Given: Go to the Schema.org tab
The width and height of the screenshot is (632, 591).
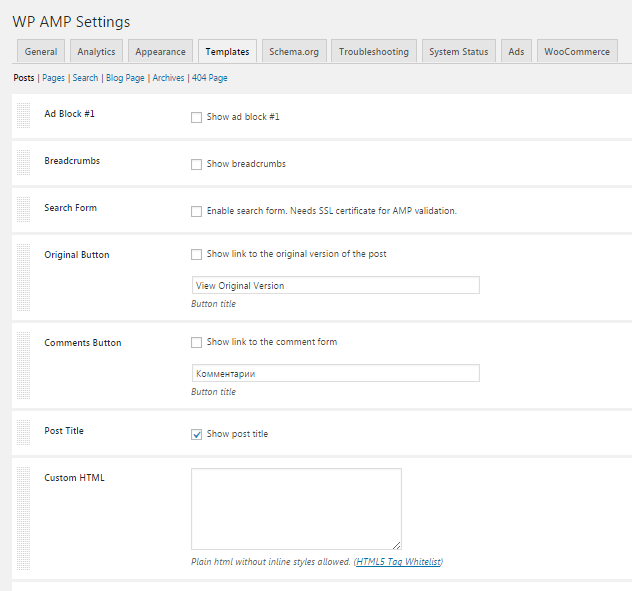Looking at the screenshot, I should (294, 51).
